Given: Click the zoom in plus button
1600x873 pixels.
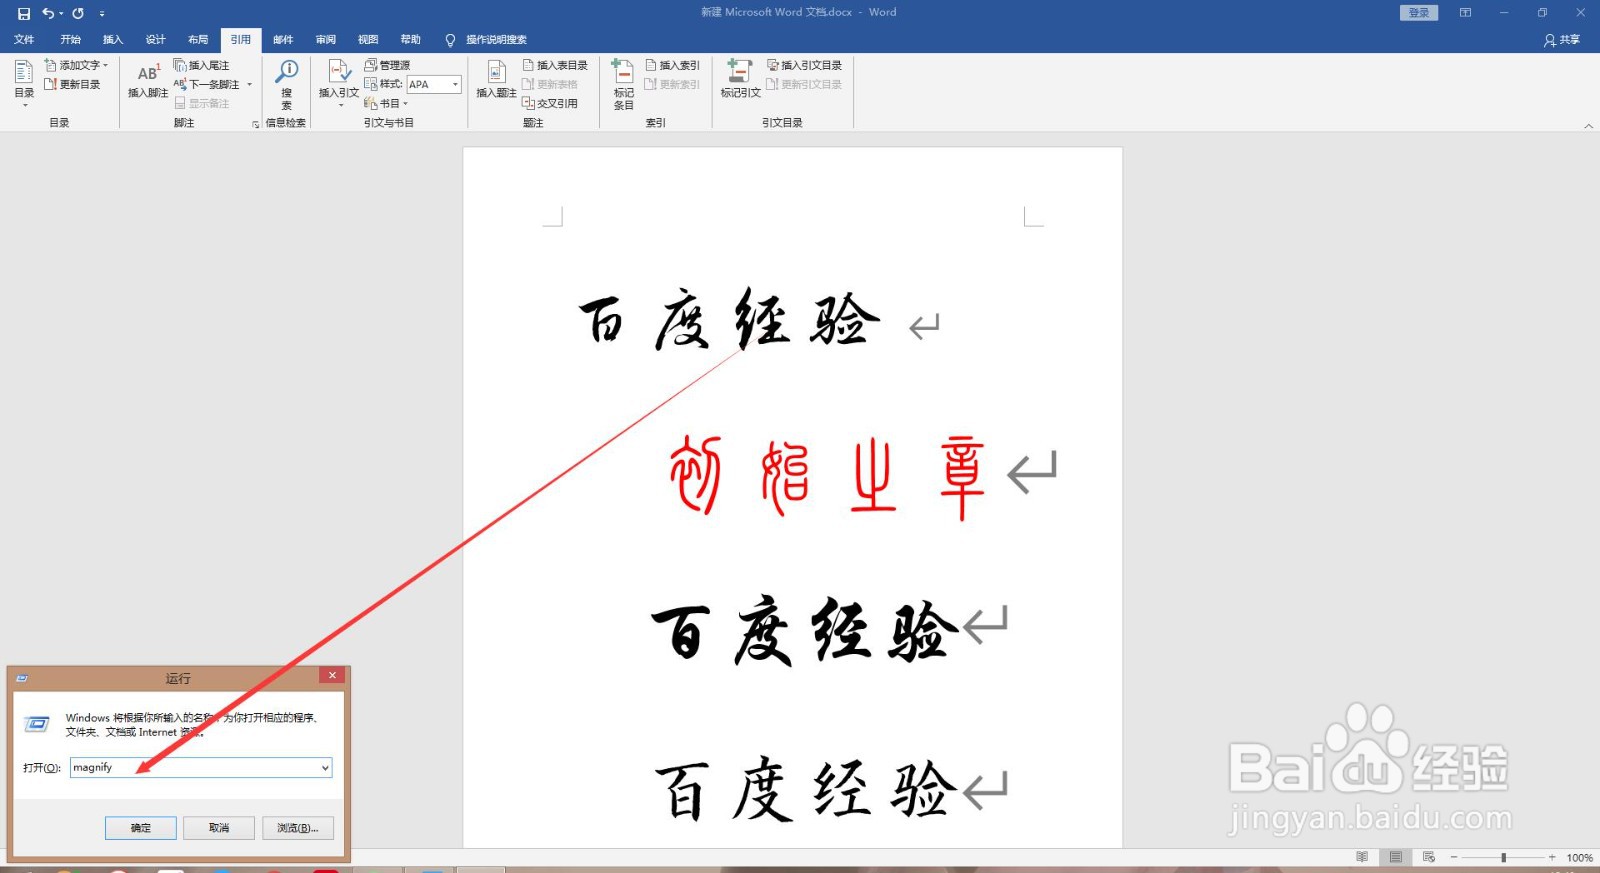Looking at the screenshot, I should [1552, 857].
